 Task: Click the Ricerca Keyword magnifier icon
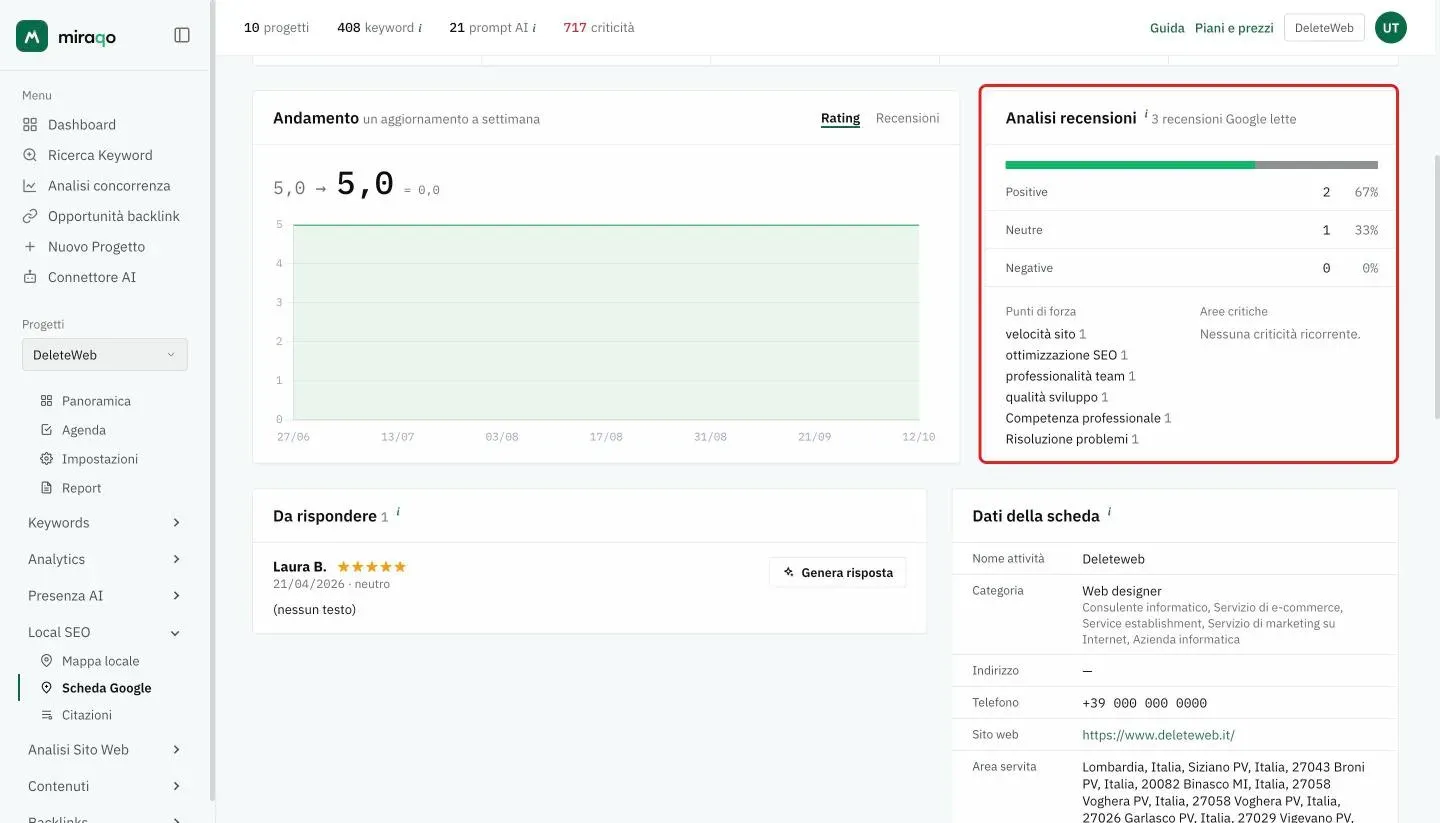click(30, 155)
